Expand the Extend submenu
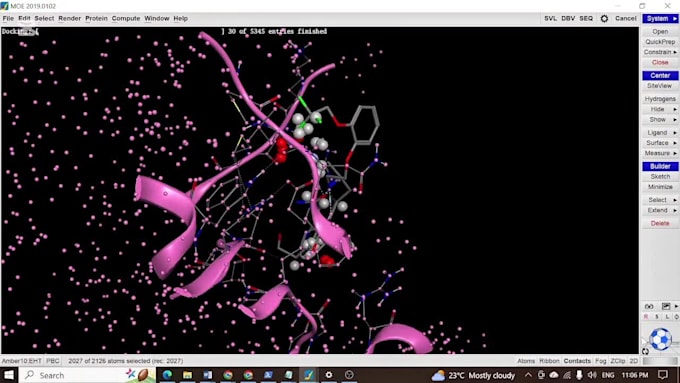This screenshot has width=680, height=383. [x=660, y=210]
